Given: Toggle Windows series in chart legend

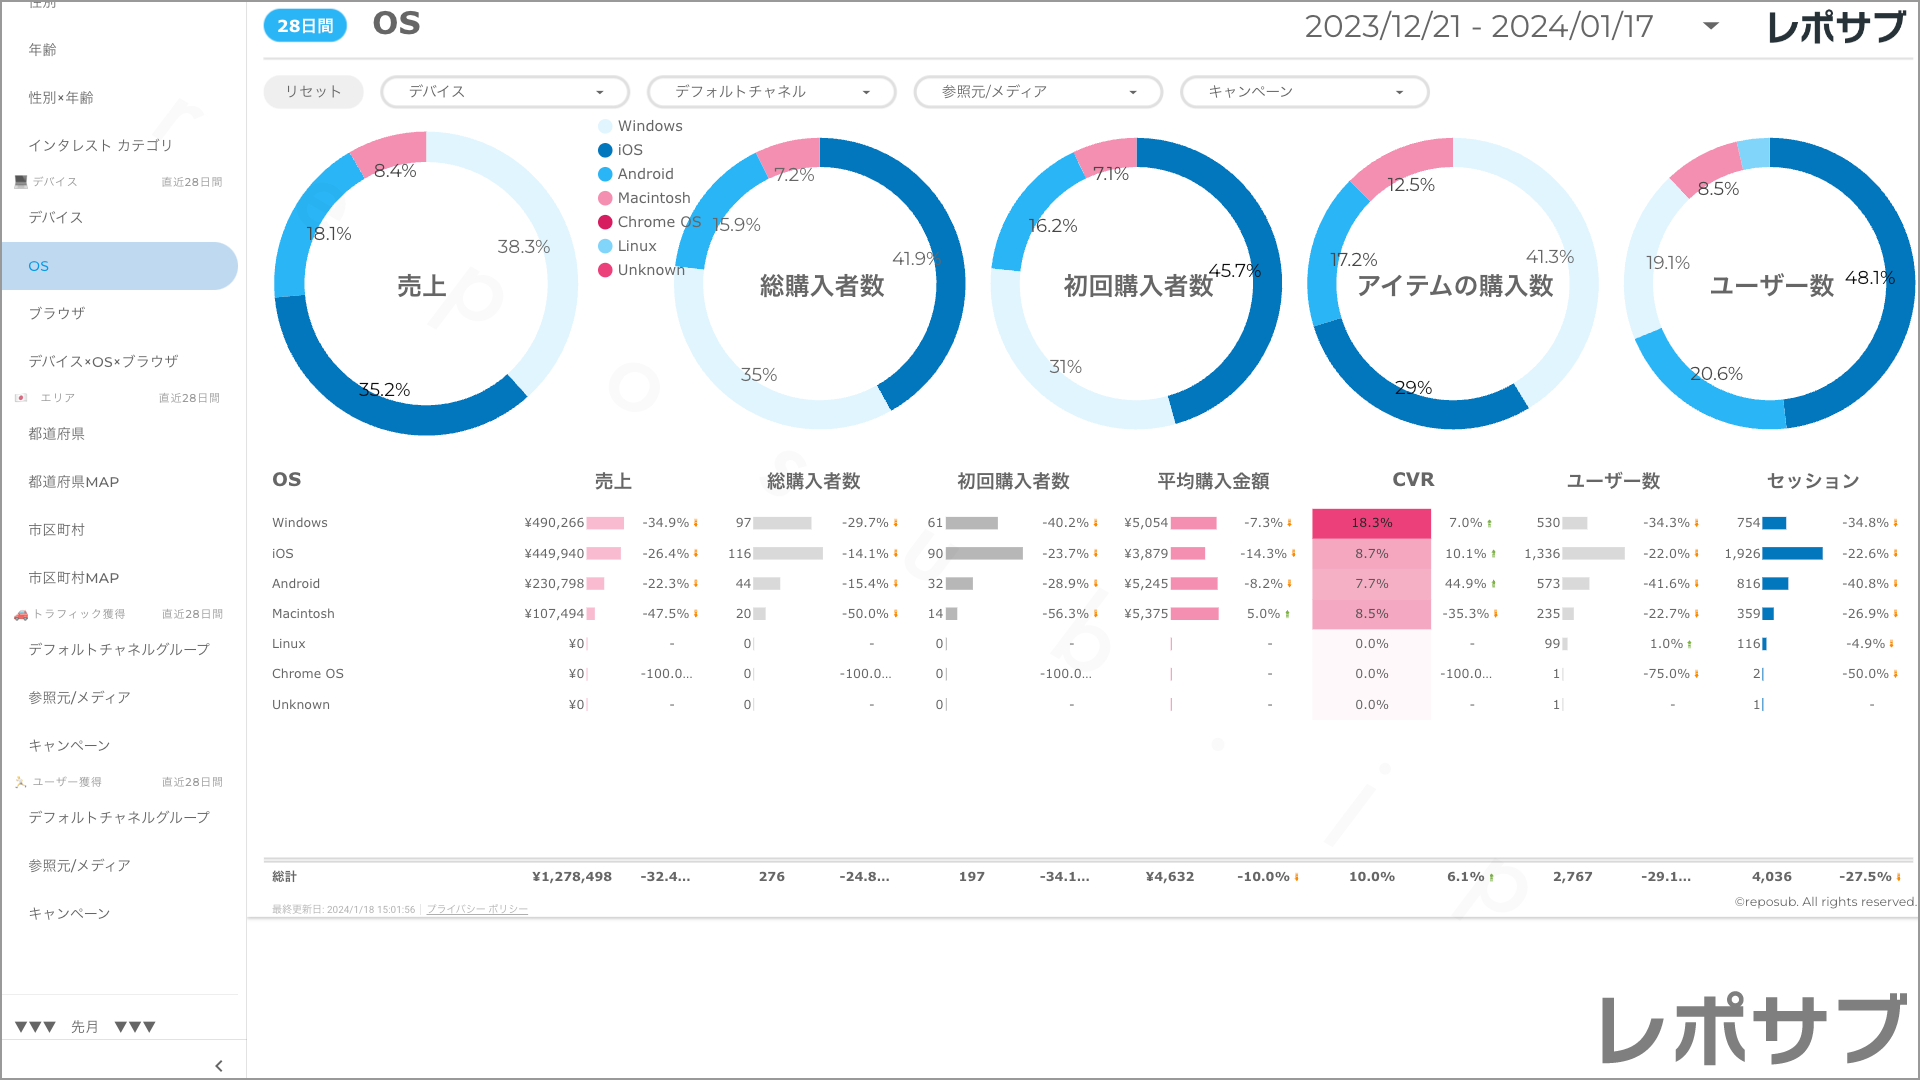Looking at the screenshot, I should tap(649, 126).
